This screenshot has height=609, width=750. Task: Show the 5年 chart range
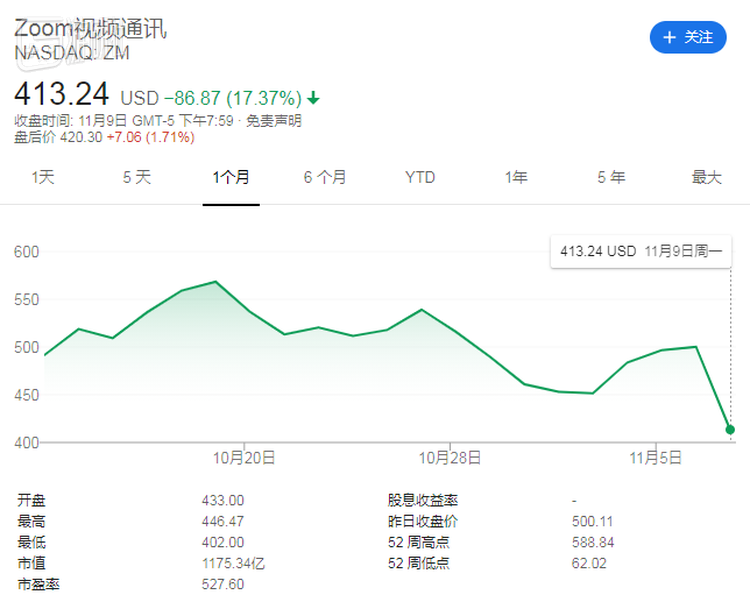pyautogui.click(x=611, y=177)
